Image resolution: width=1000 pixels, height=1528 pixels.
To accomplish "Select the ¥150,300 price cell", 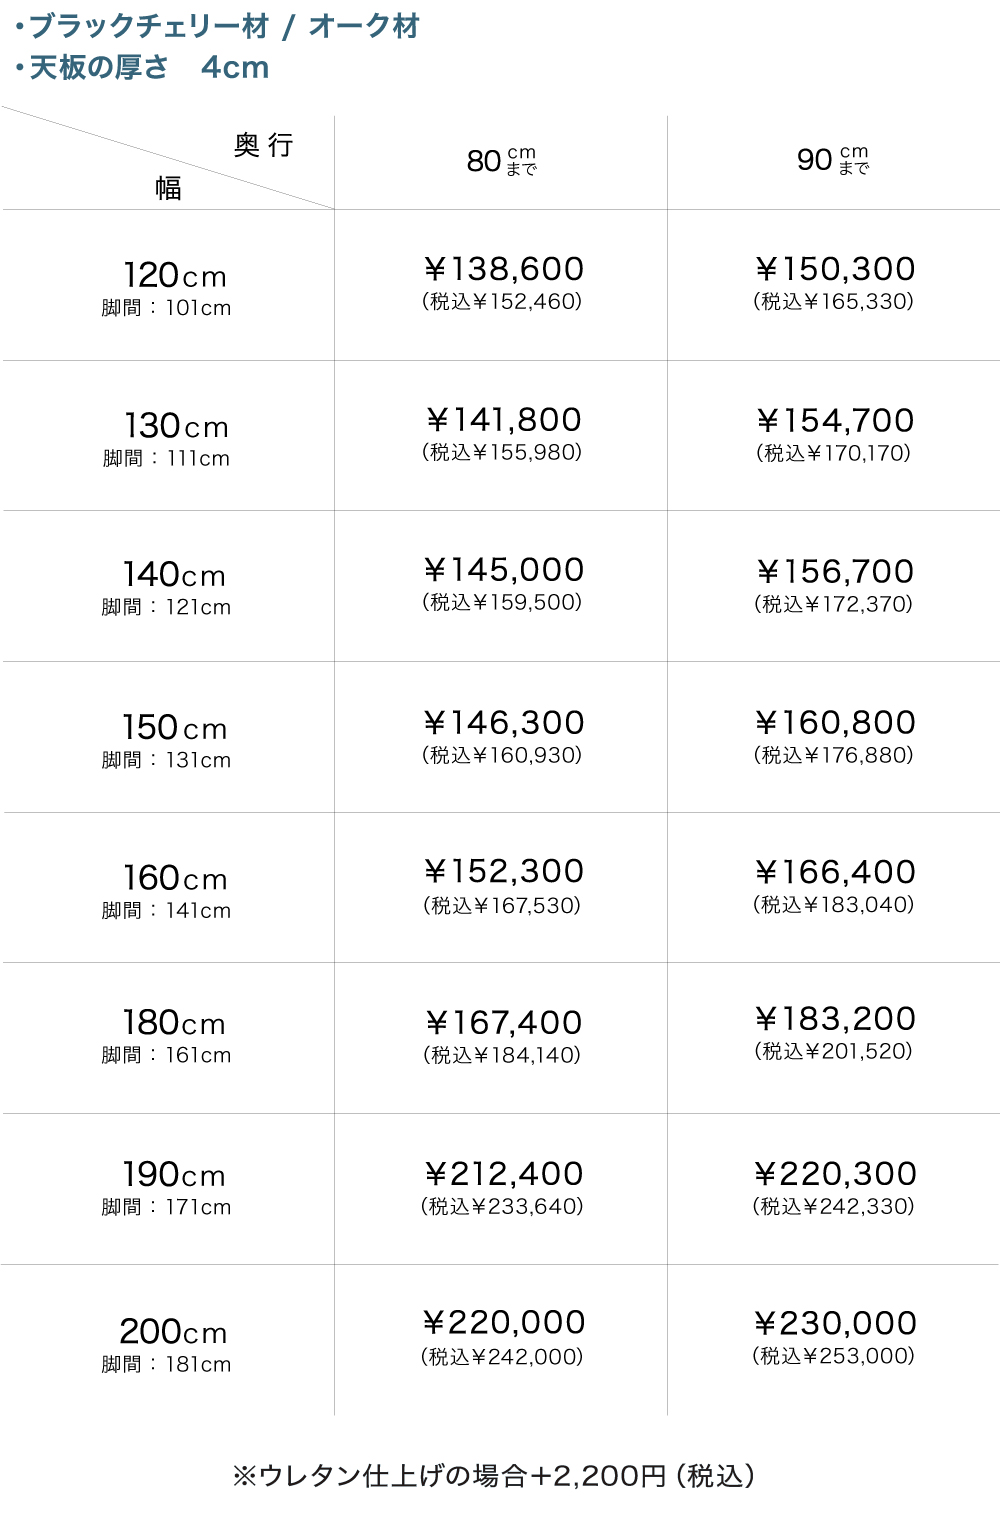I will coord(835,269).
